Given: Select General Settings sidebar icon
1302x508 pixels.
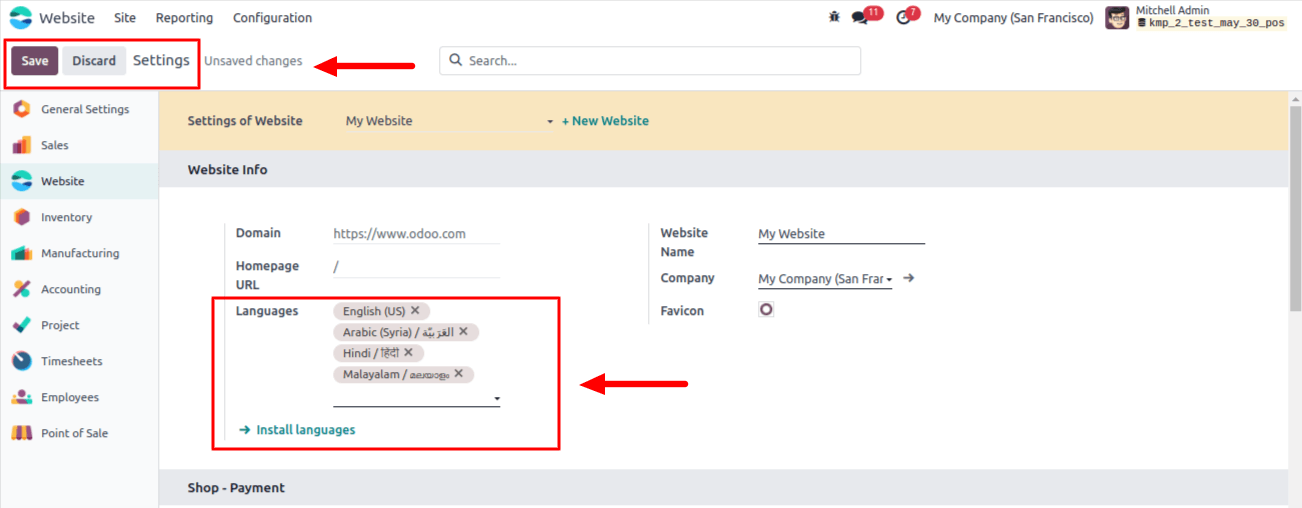Looking at the screenshot, I should click(22, 109).
